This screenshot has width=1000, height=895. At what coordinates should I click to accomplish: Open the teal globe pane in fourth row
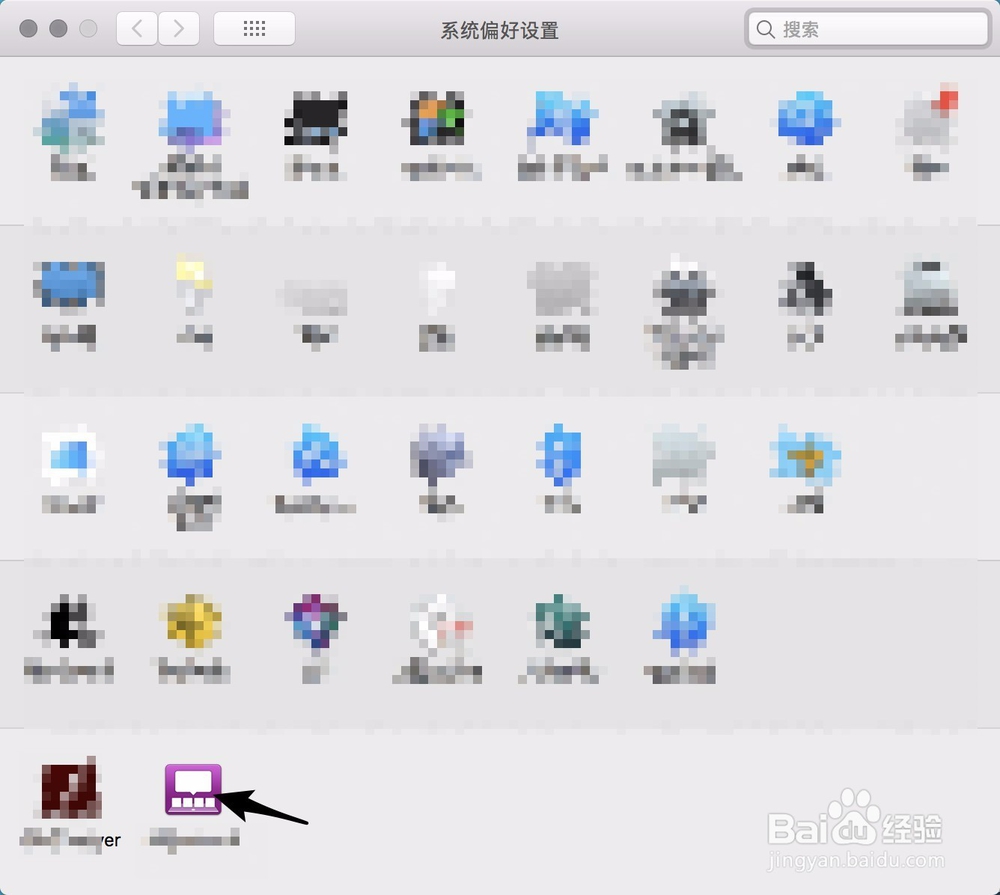coord(562,625)
